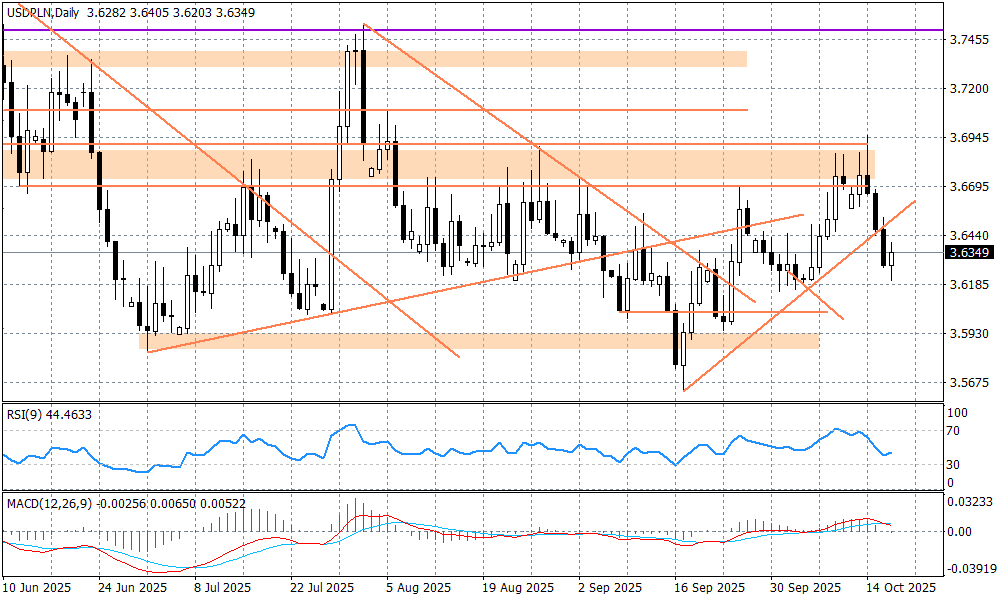Click the 22 Jul 2025 date label
1000x600 pixels.
click(x=320, y=588)
